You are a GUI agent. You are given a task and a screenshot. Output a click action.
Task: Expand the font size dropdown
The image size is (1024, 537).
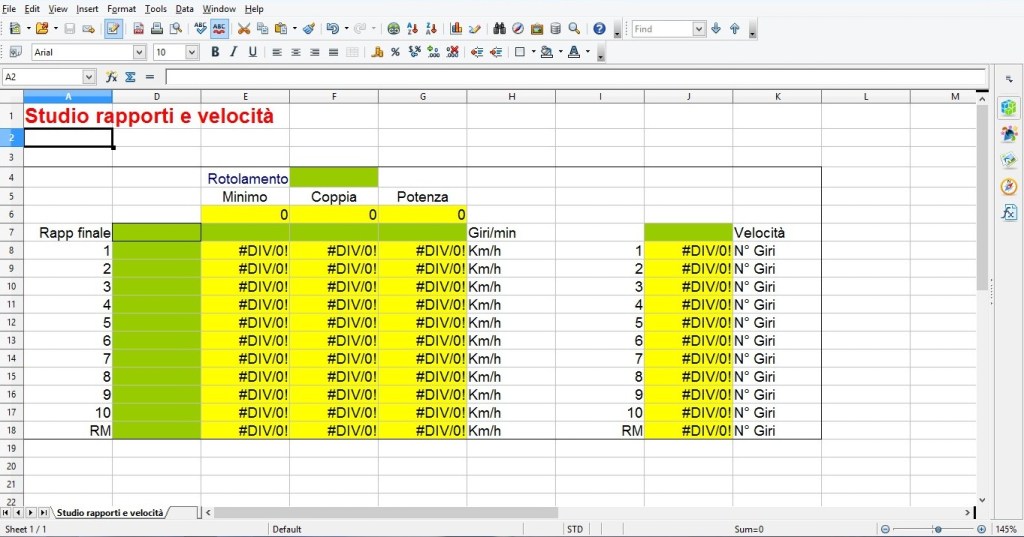tap(192, 52)
